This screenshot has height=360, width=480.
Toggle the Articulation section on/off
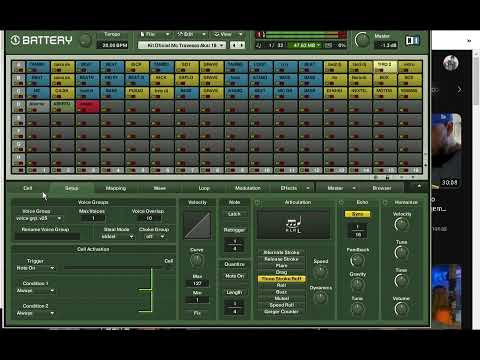(x=258, y=202)
